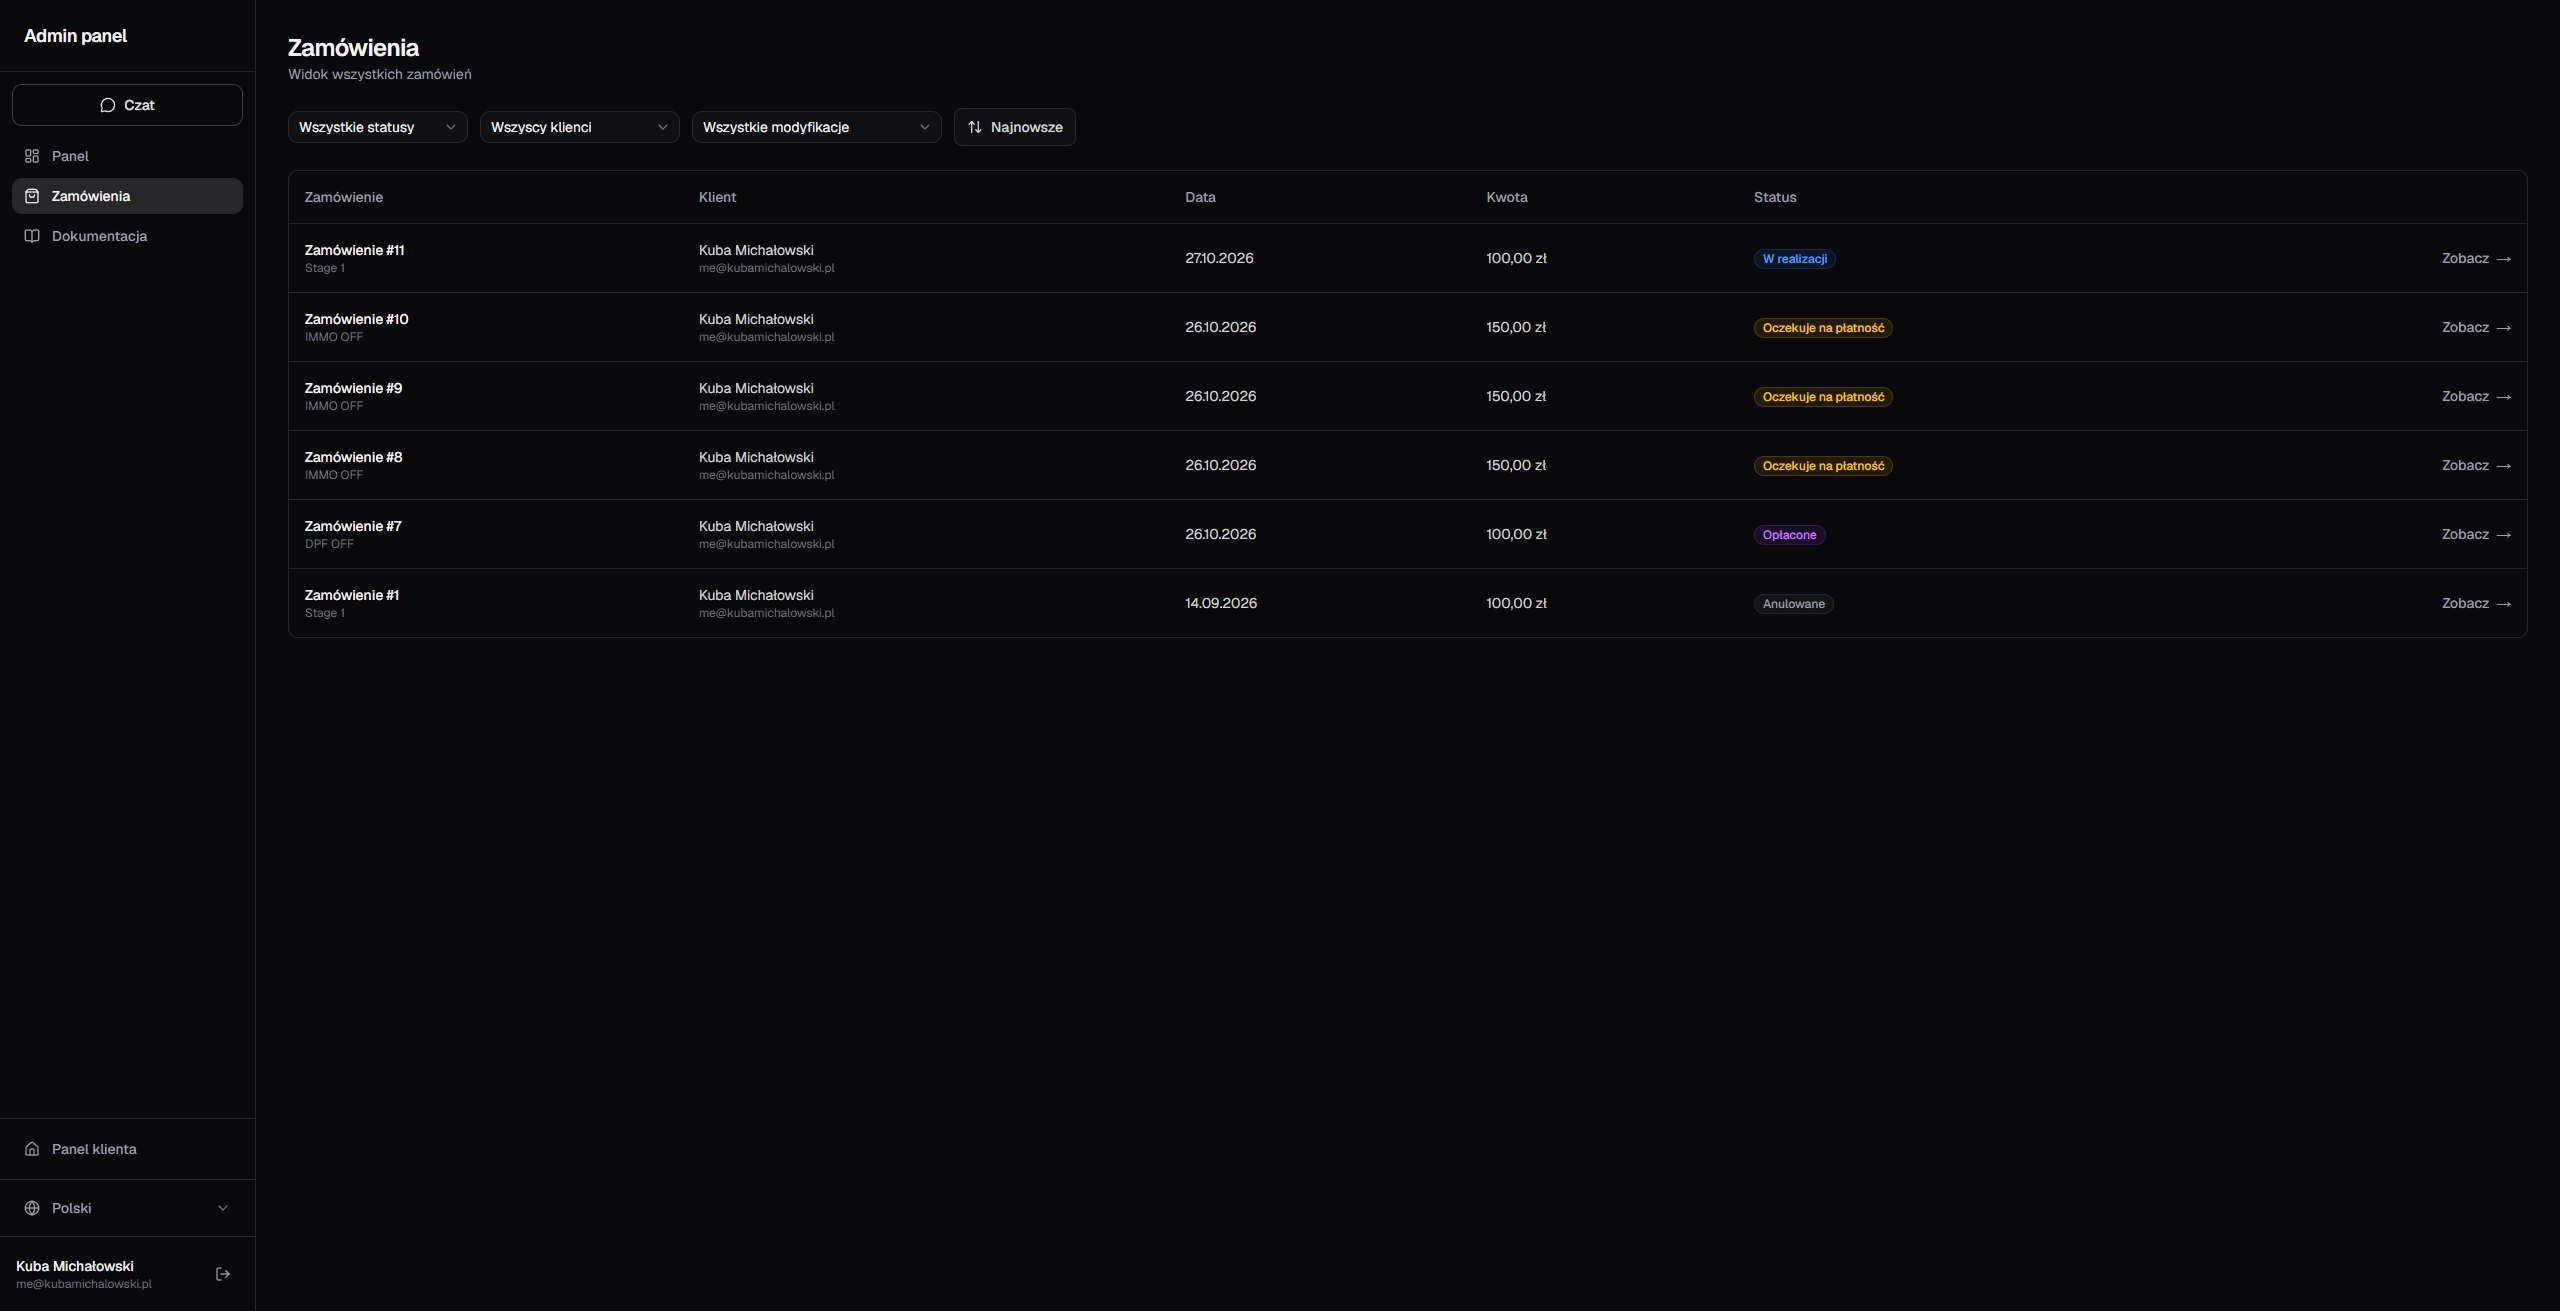This screenshot has width=2560, height=1311.
Task: Click the DPF OFF label
Action: click(329, 544)
